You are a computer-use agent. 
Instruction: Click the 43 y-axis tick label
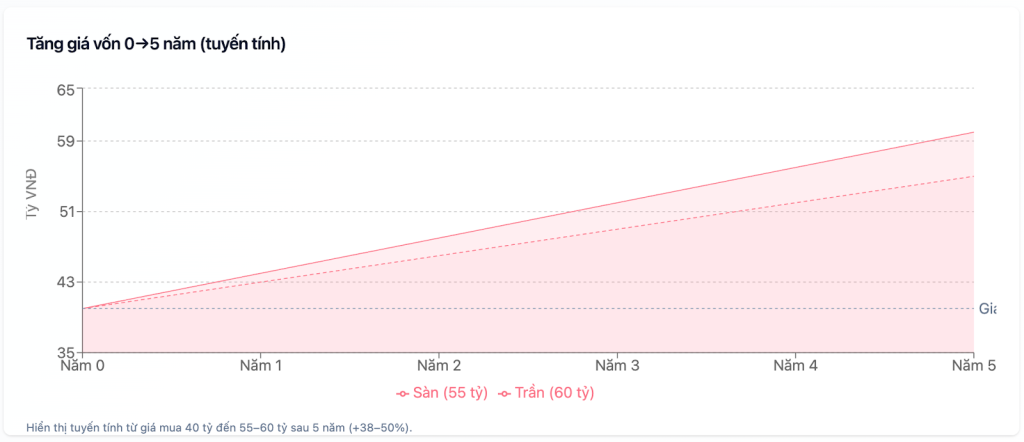pos(66,282)
